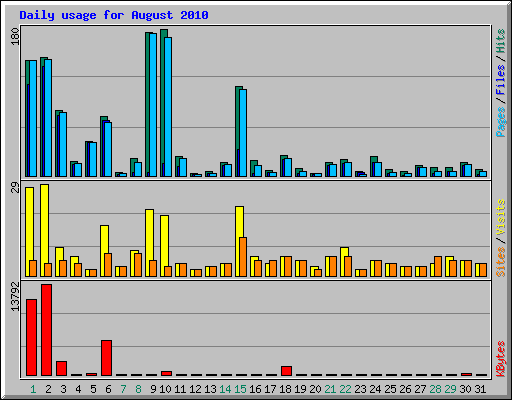
Task: Click the 'Daily usage for August 2010' title
Action: 114,15
